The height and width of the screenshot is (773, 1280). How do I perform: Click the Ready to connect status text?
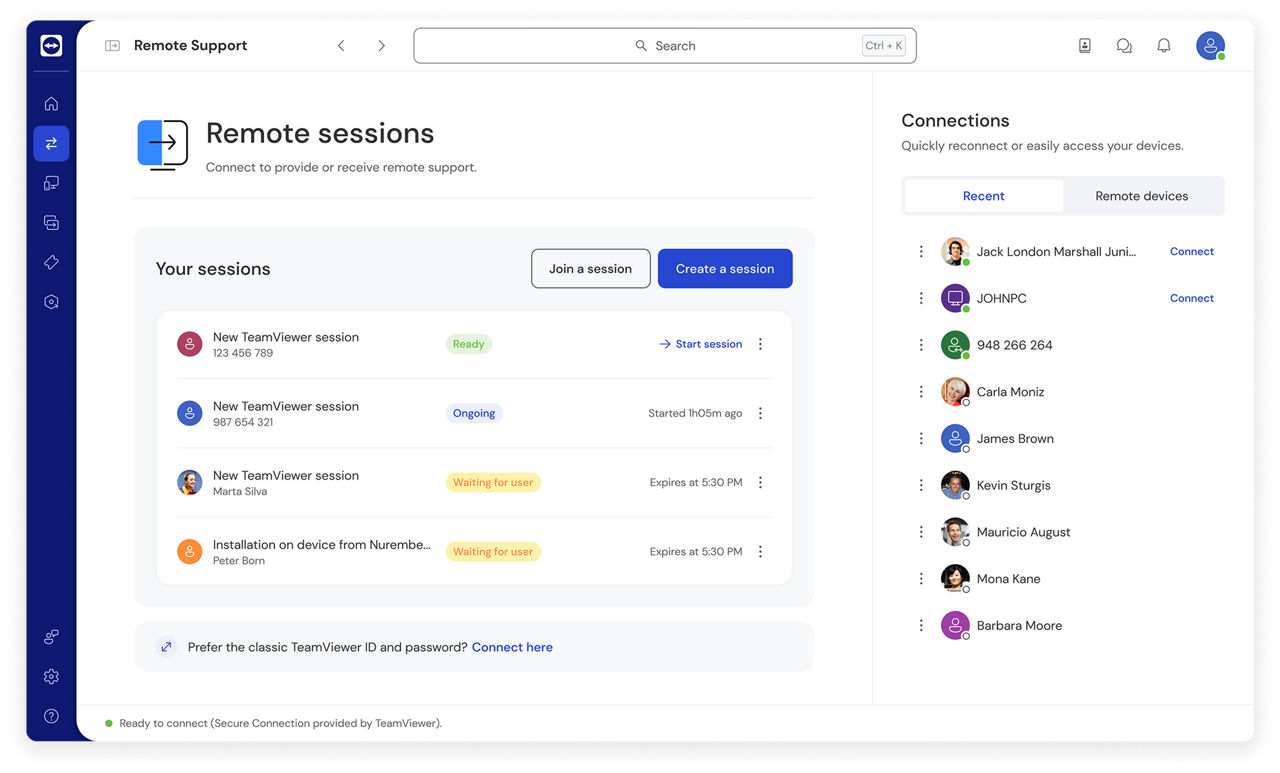coord(280,723)
